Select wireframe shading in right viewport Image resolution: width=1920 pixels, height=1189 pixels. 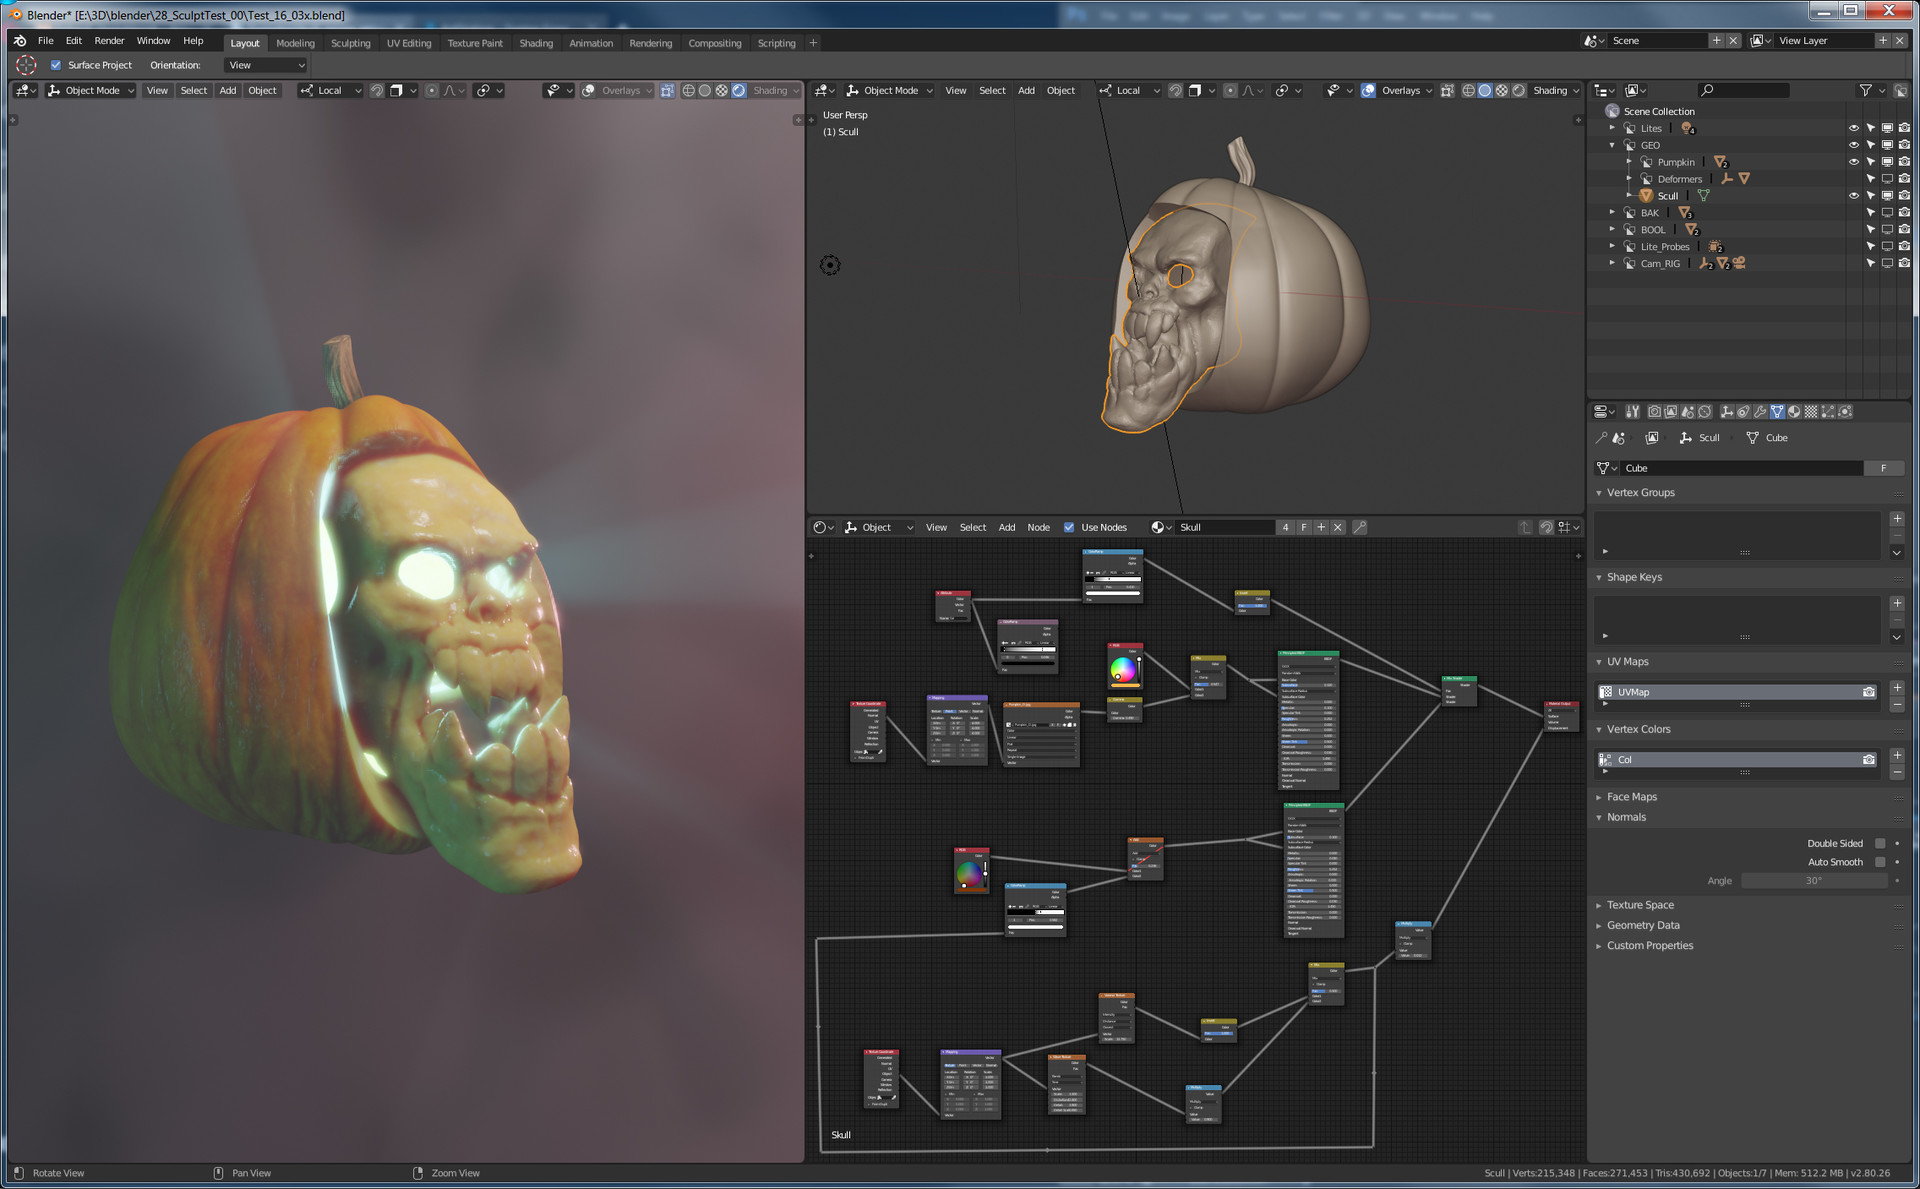tap(1468, 90)
